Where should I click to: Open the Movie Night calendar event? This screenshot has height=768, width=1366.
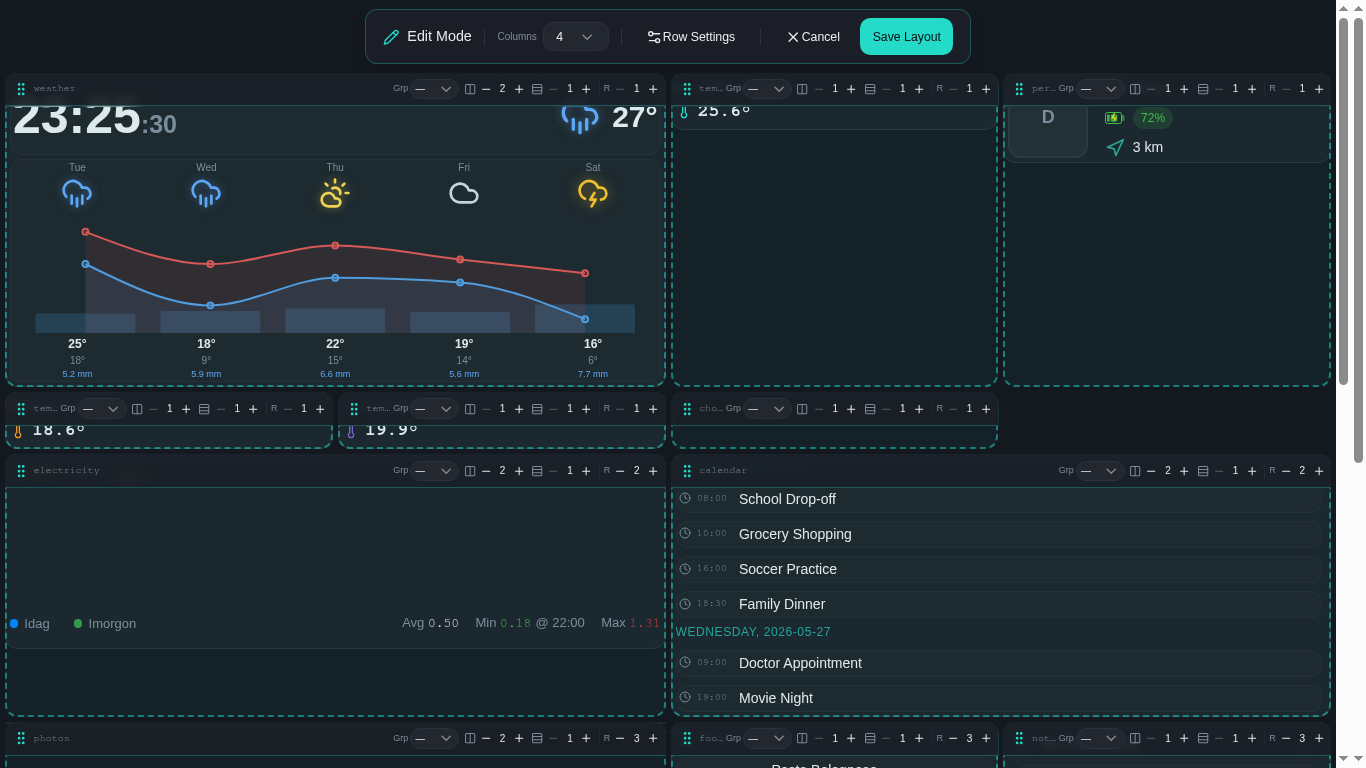tap(1000, 698)
